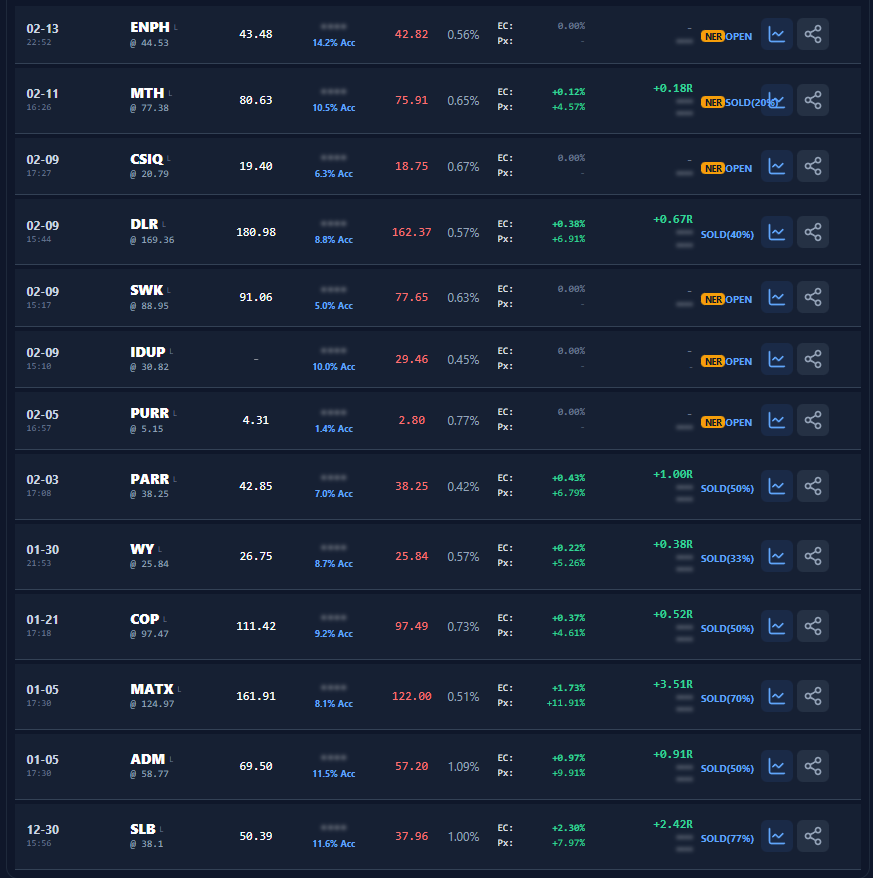Click the OPEN status on SWK row
The height and width of the screenshot is (878, 873).
739,300
